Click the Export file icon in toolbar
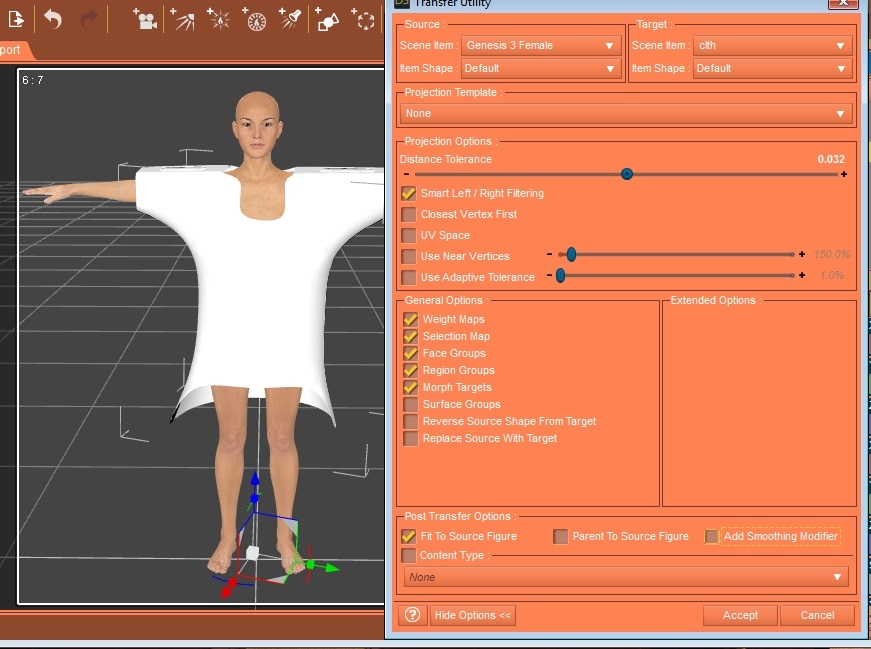The image size is (871, 649). coord(16,18)
